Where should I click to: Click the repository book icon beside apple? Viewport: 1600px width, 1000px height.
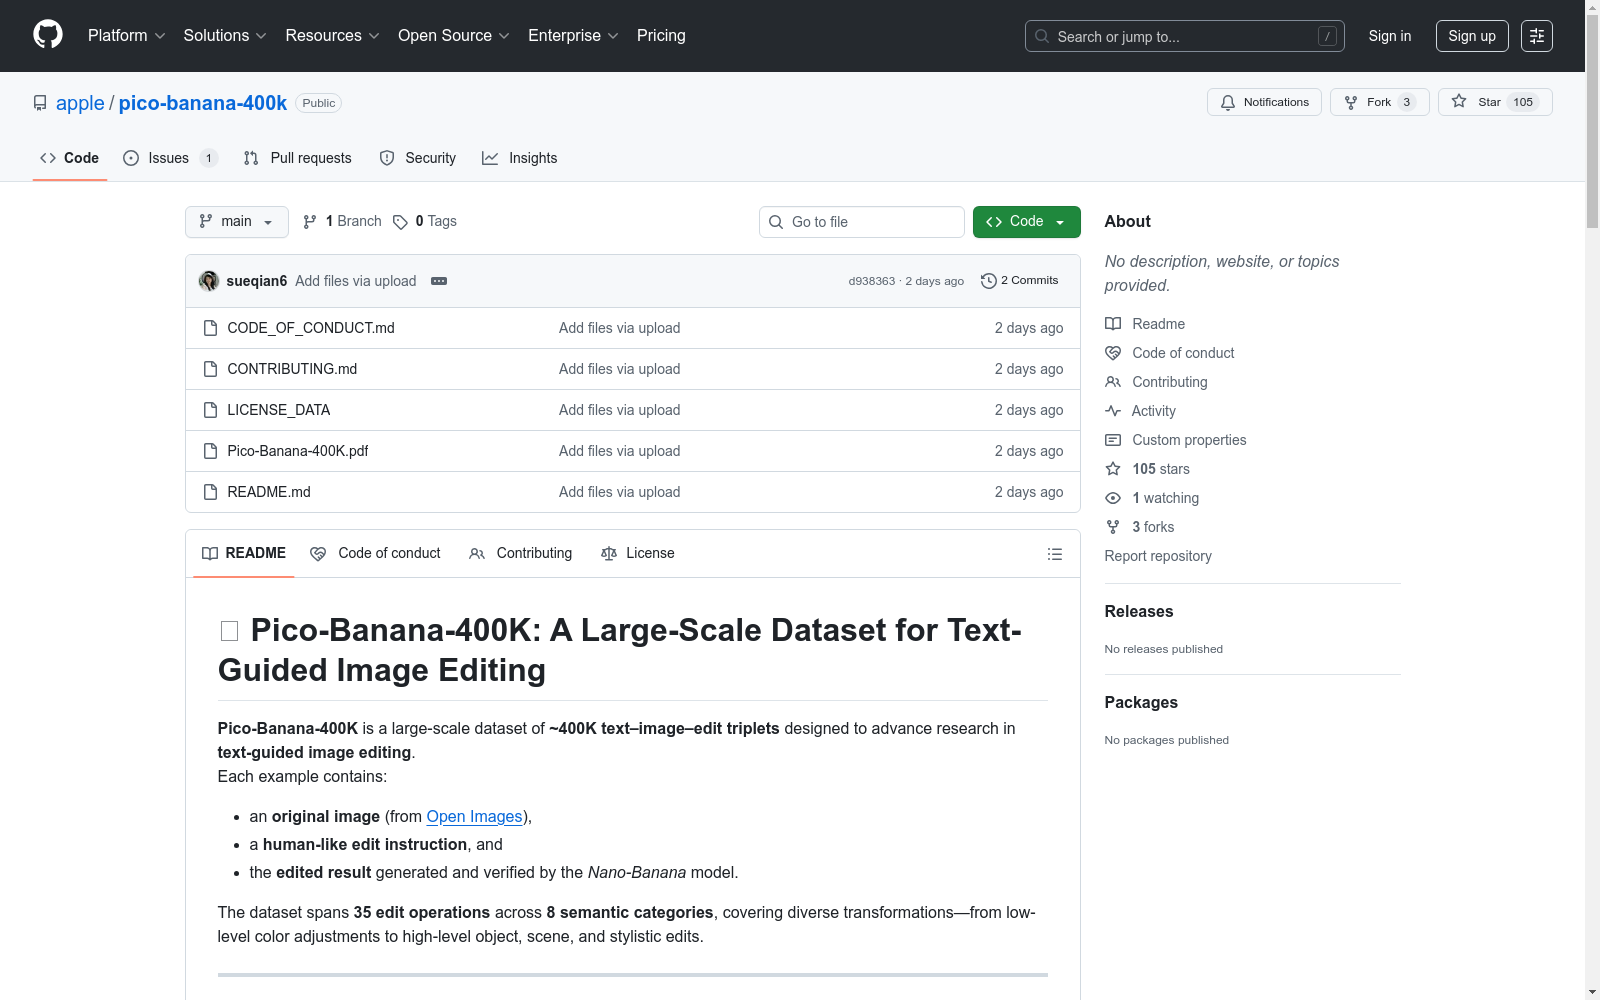point(40,103)
